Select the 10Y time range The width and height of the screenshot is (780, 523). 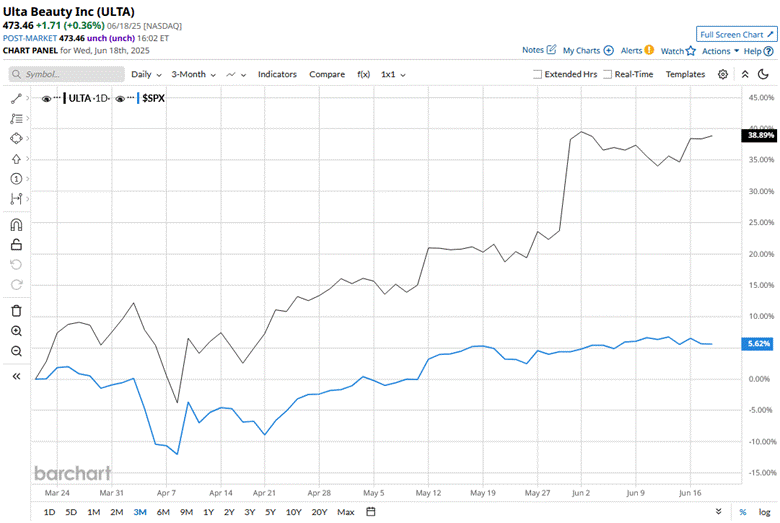293,512
